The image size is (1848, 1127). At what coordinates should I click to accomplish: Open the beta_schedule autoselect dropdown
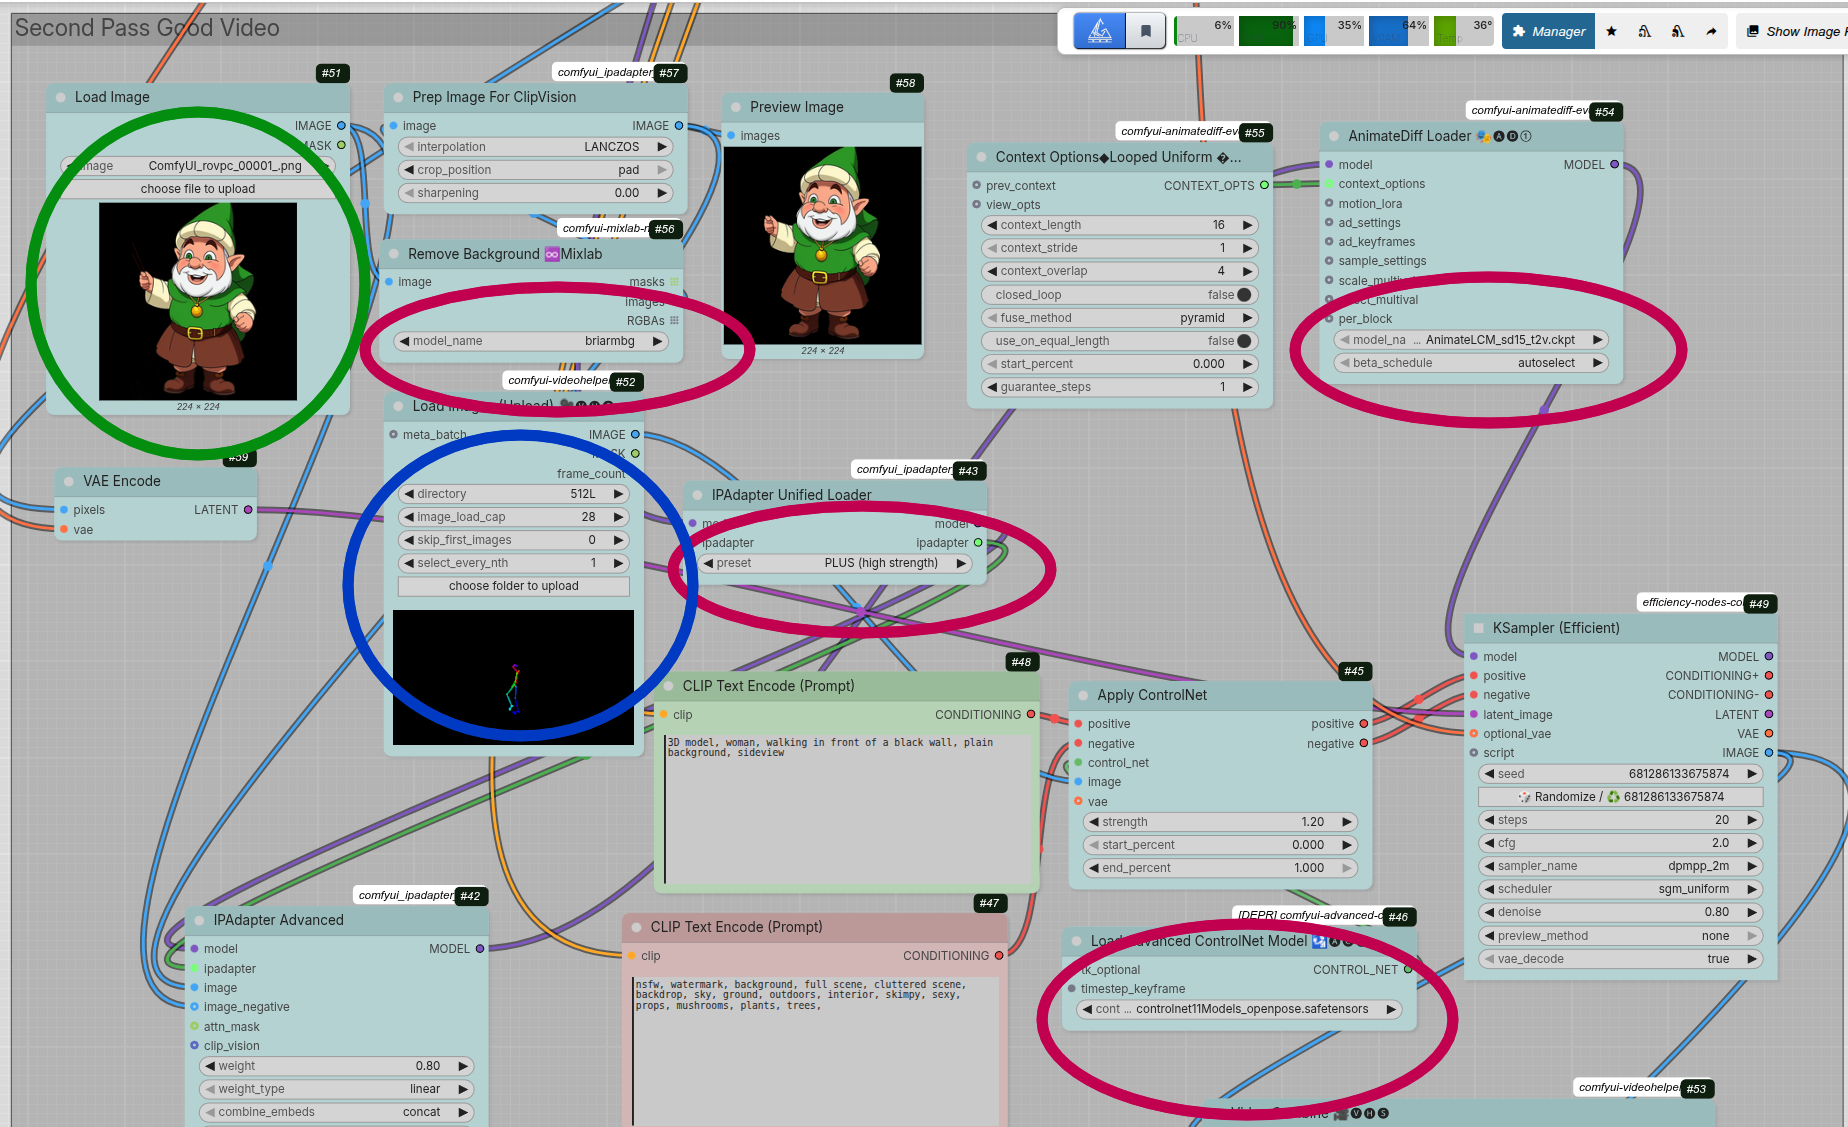tap(1471, 363)
